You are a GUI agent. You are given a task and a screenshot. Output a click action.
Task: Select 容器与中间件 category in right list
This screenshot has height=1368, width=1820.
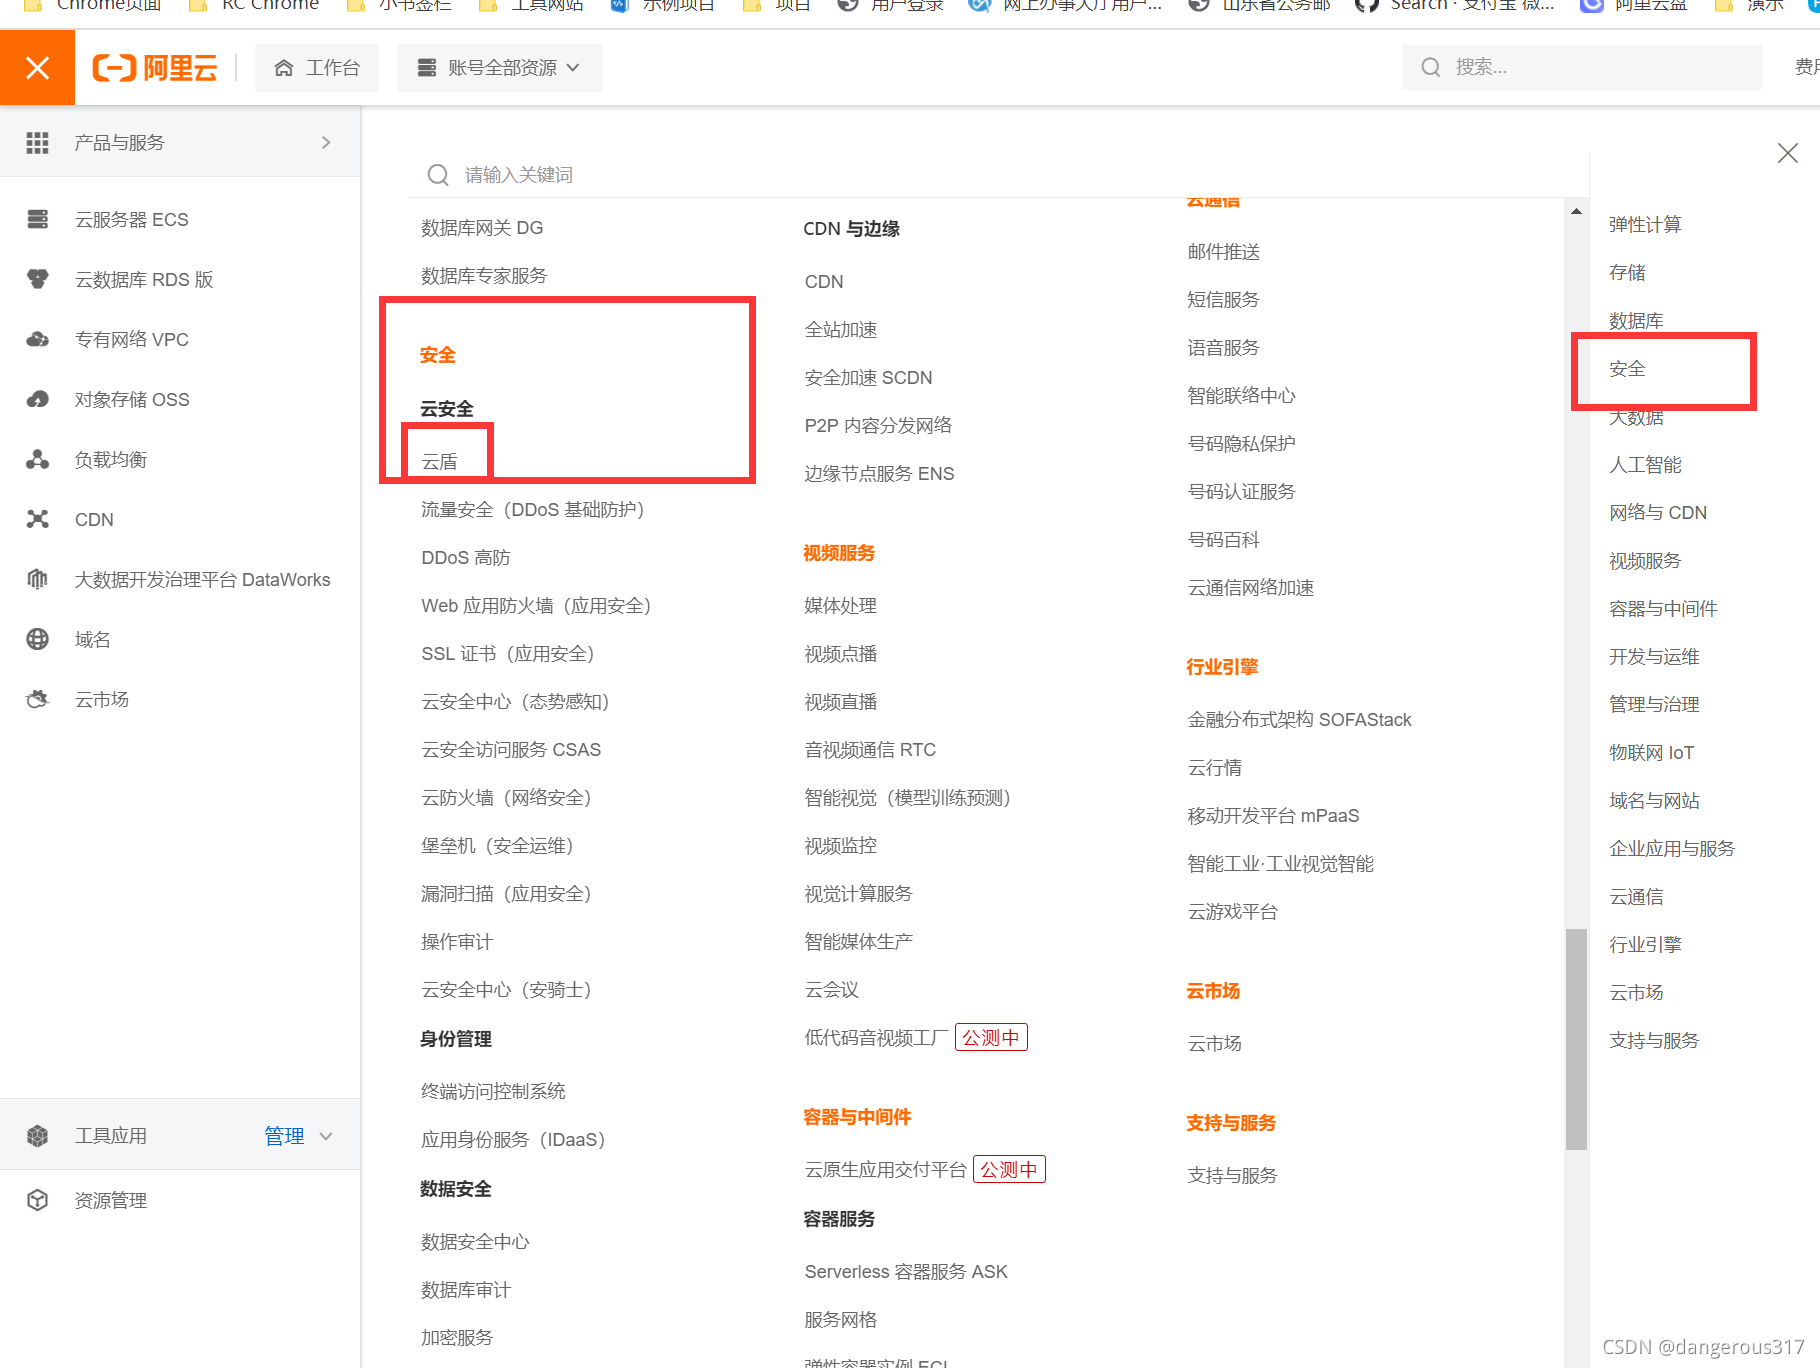pyautogui.click(x=1663, y=609)
